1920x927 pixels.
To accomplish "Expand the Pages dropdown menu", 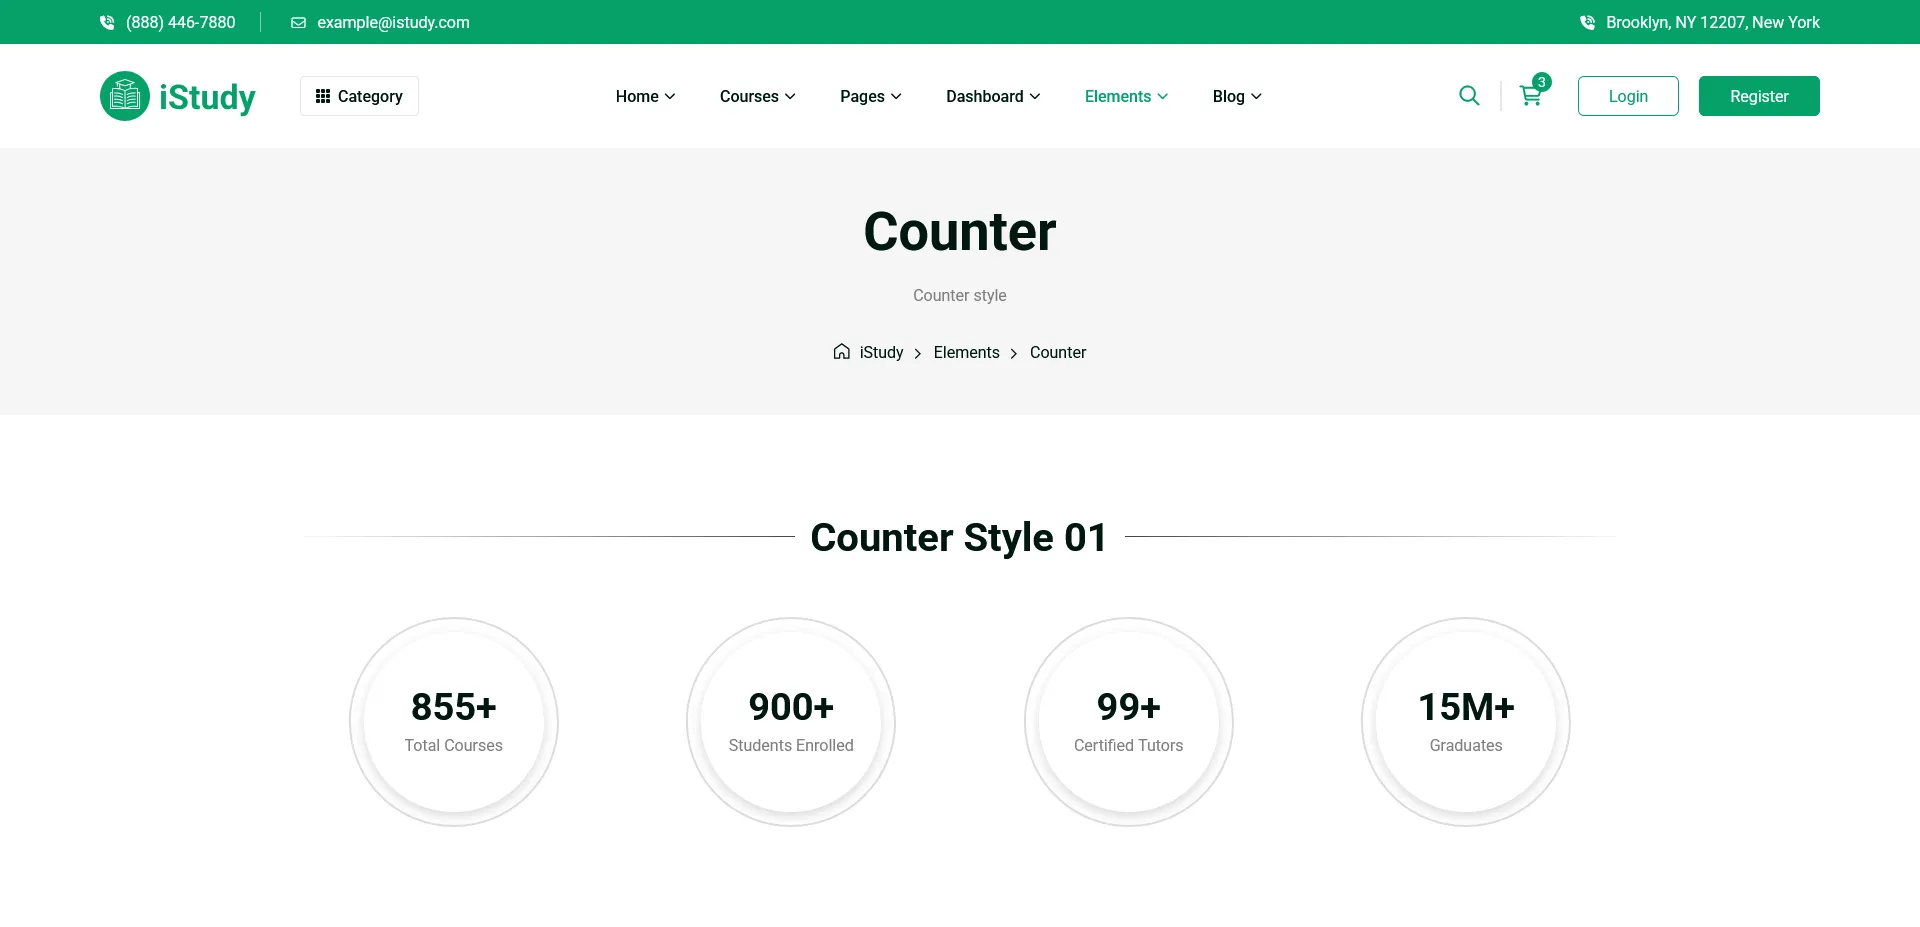I will pos(870,96).
